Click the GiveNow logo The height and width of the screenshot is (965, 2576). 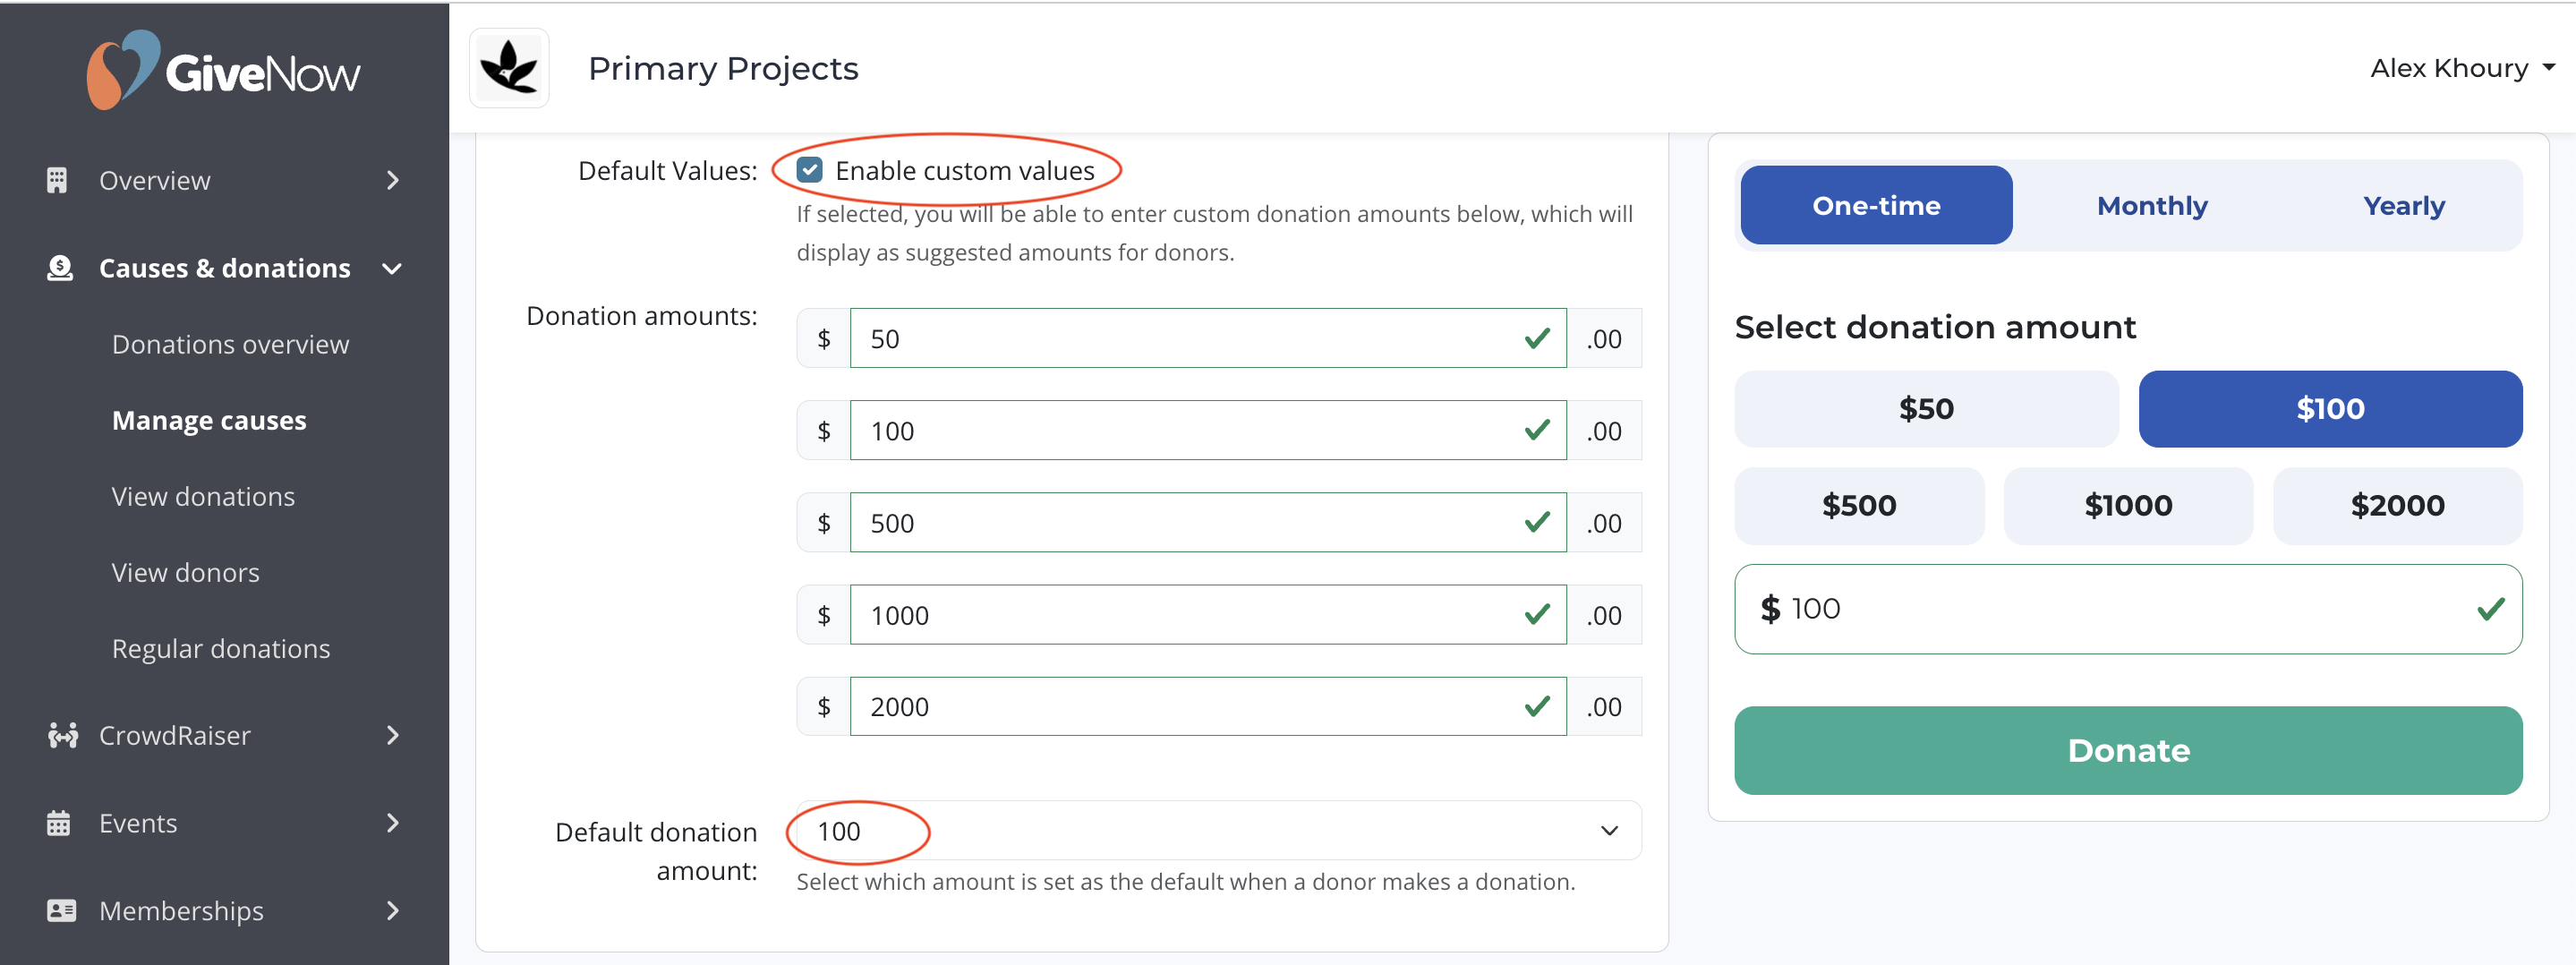click(223, 70)
